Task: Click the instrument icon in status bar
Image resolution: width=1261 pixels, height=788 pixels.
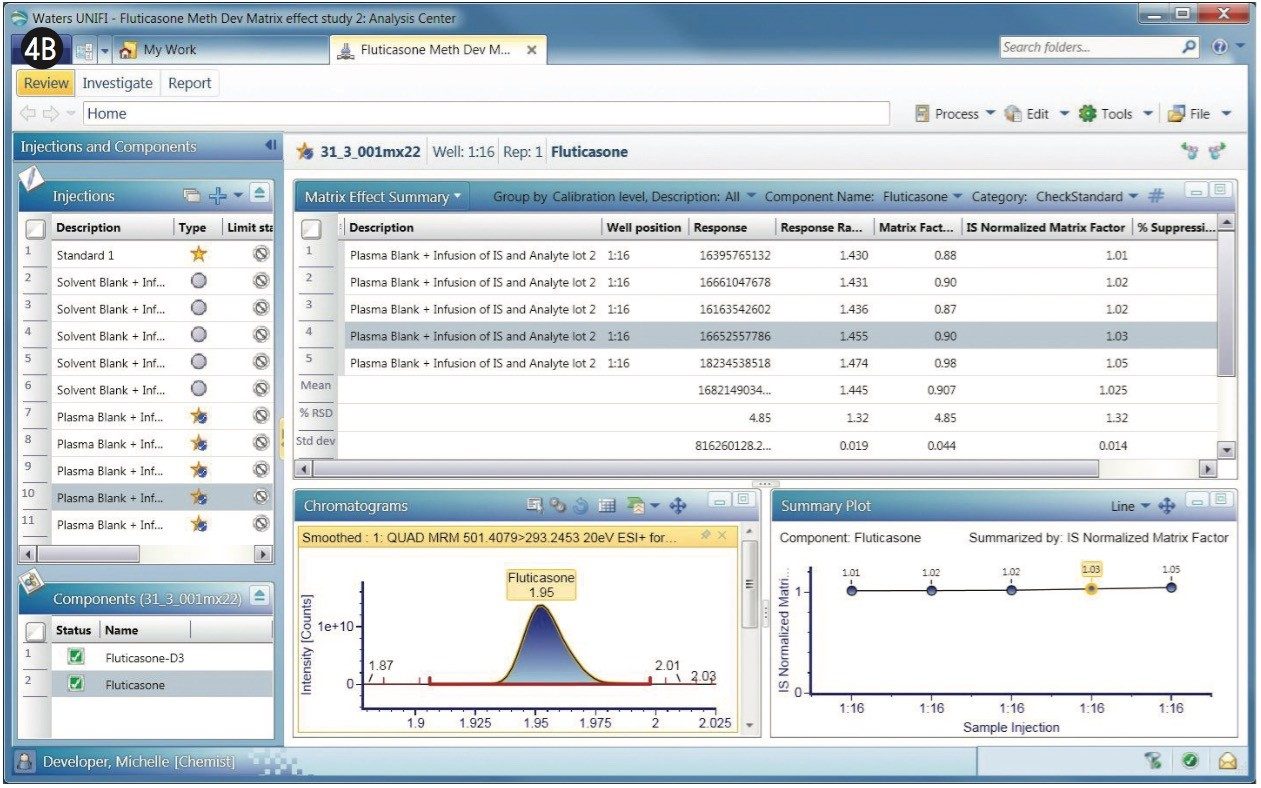Action: [x=1153, y=761]
